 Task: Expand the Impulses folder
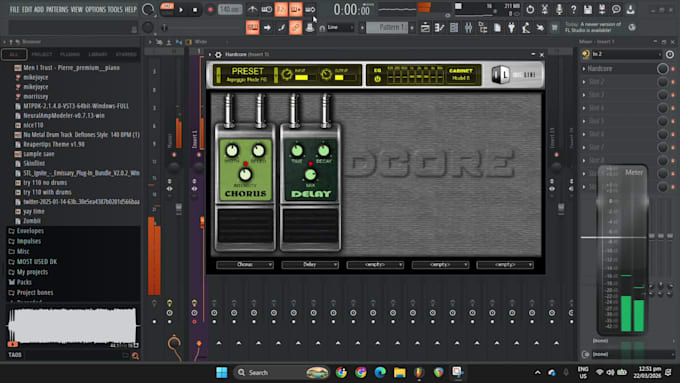(x=29, y=241)
